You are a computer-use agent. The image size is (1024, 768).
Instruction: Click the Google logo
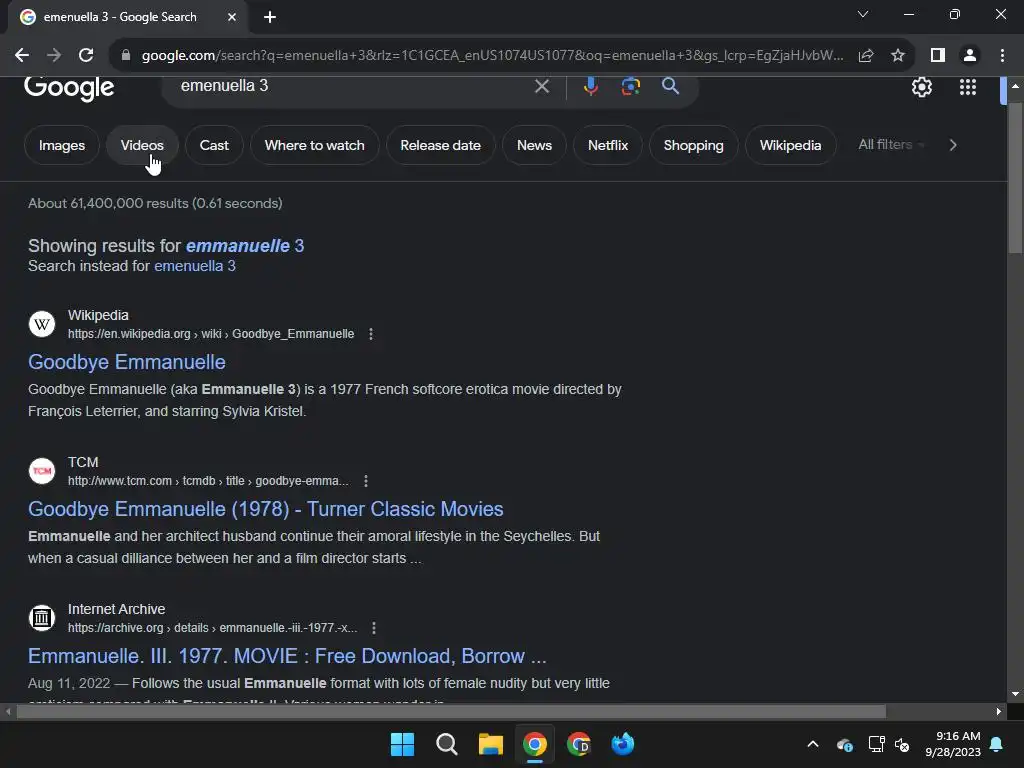click(69, 89)
